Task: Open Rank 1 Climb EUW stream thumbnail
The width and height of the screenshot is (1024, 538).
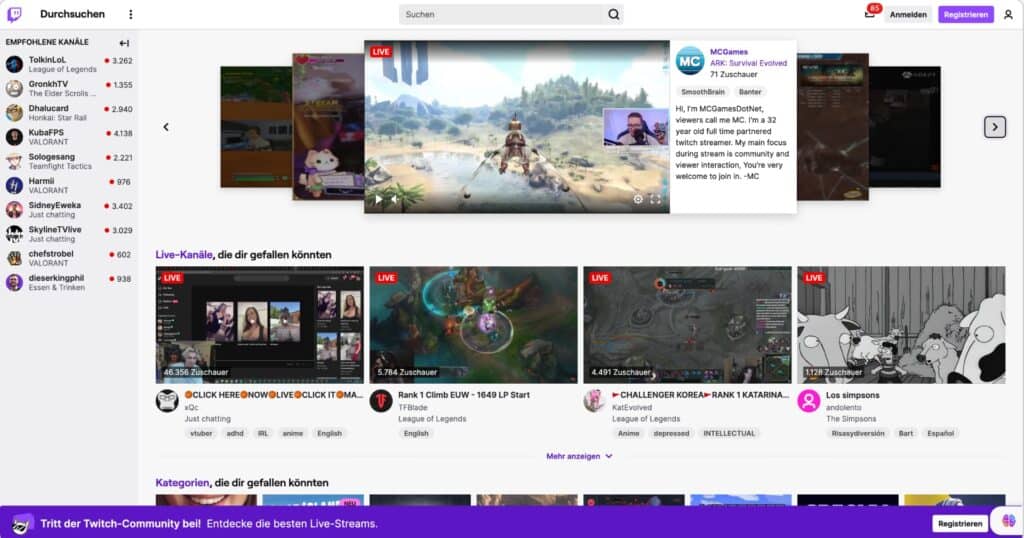Action: [473, 324]
